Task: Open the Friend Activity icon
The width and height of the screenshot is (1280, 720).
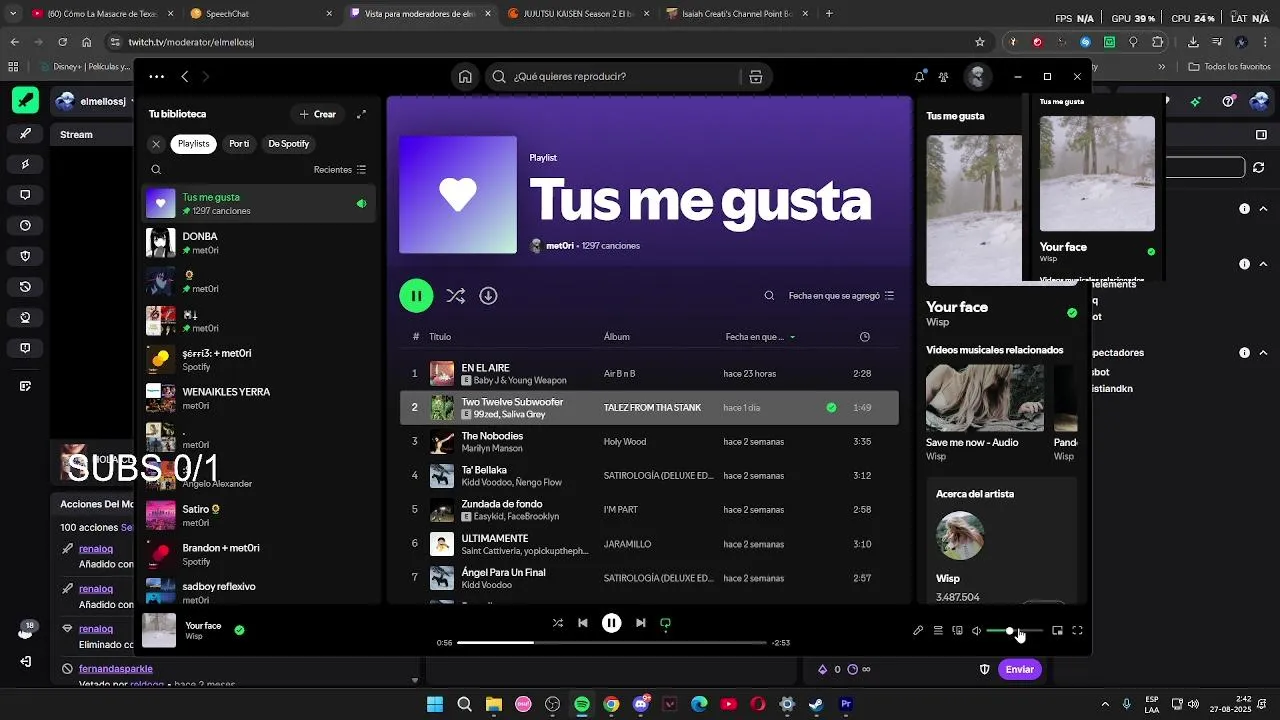Action: point(943,77)
